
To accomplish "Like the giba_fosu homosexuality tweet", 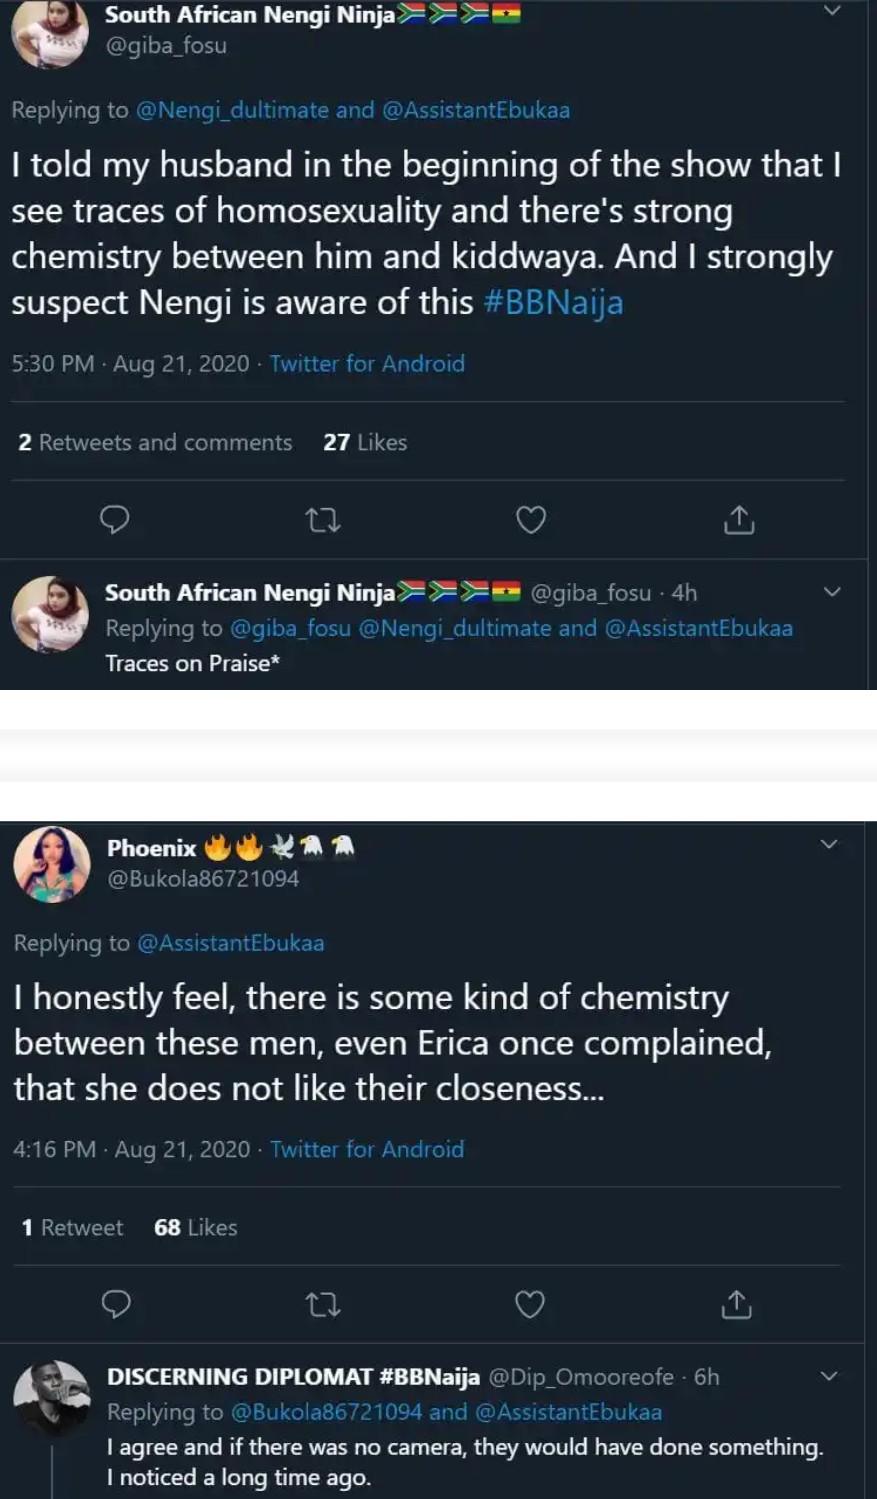I will pyautogui.click(x=530, y=520).
